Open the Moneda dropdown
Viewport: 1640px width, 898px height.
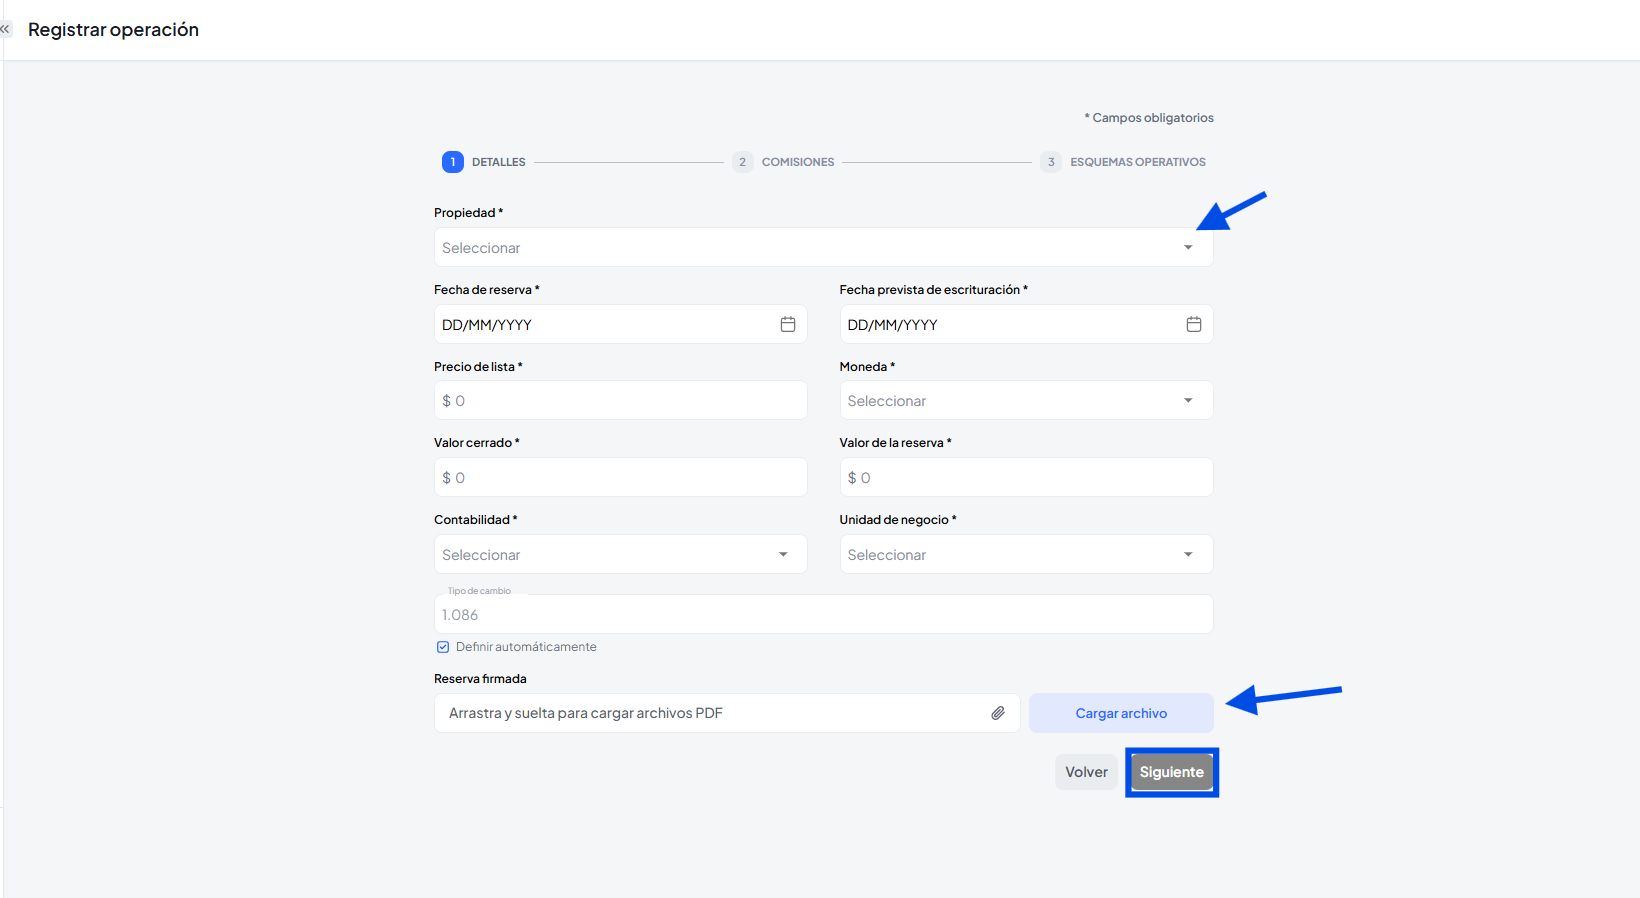point(1025,400)
